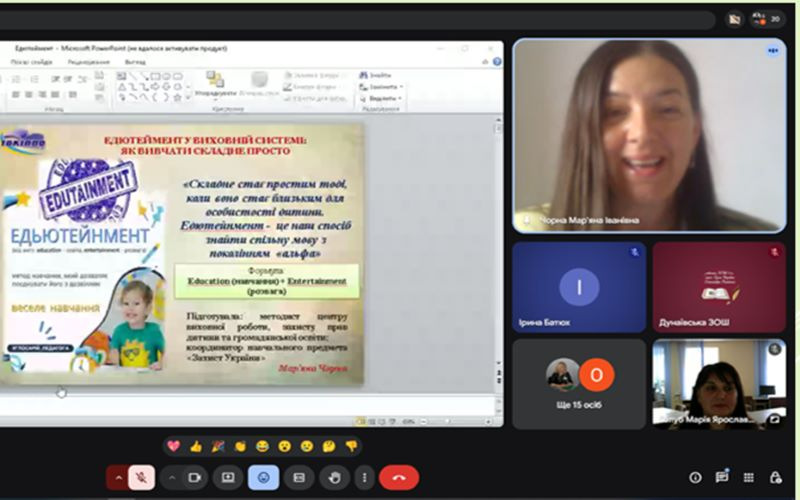Image resolution: width=800 pixels, height=500 pixels.
Task: Open the 'Упорядкувати' arrange dropdown
Action: tap(216, 85)
